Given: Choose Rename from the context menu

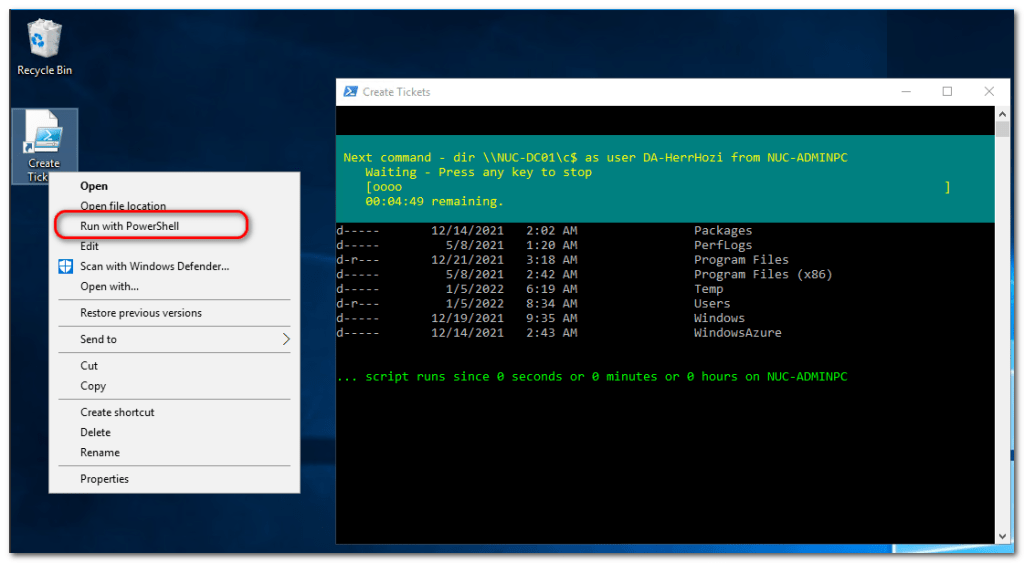Looking at the screenshot, I should 98,452.
